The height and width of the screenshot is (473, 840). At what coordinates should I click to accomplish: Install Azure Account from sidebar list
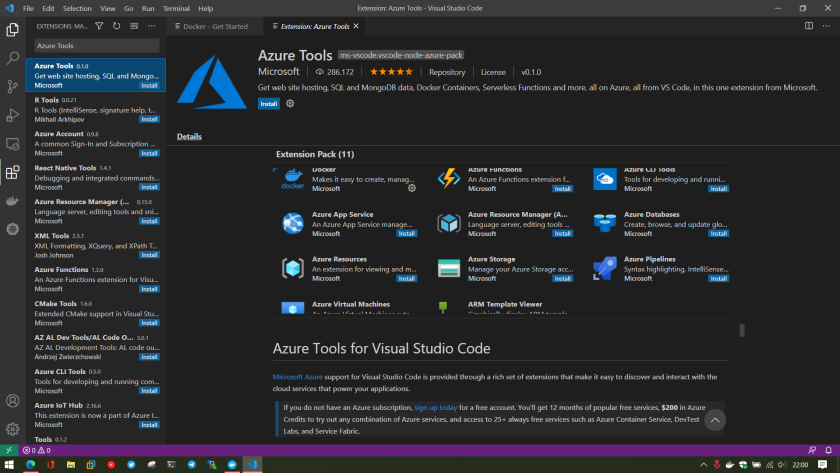click(x=149, y=153)
